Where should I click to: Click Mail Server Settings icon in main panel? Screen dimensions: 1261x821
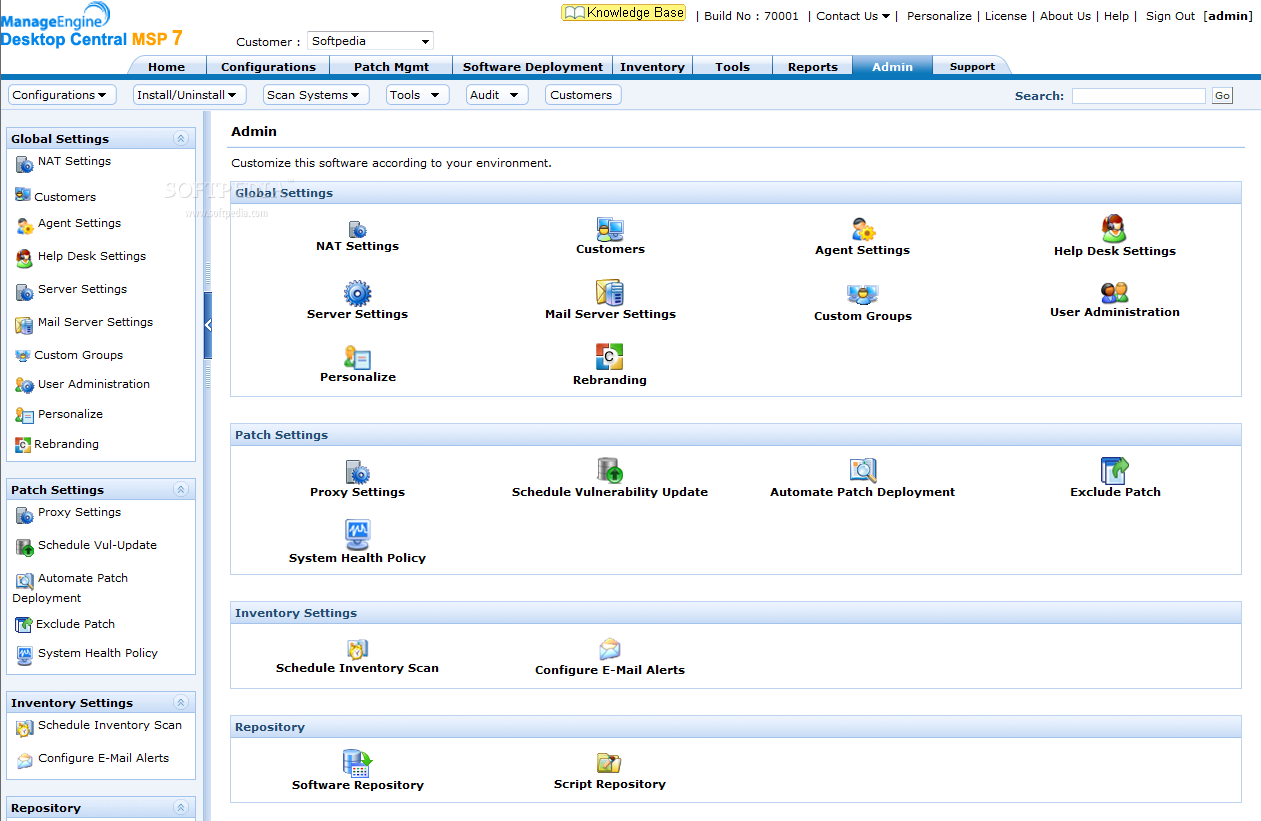click(610, 293)
